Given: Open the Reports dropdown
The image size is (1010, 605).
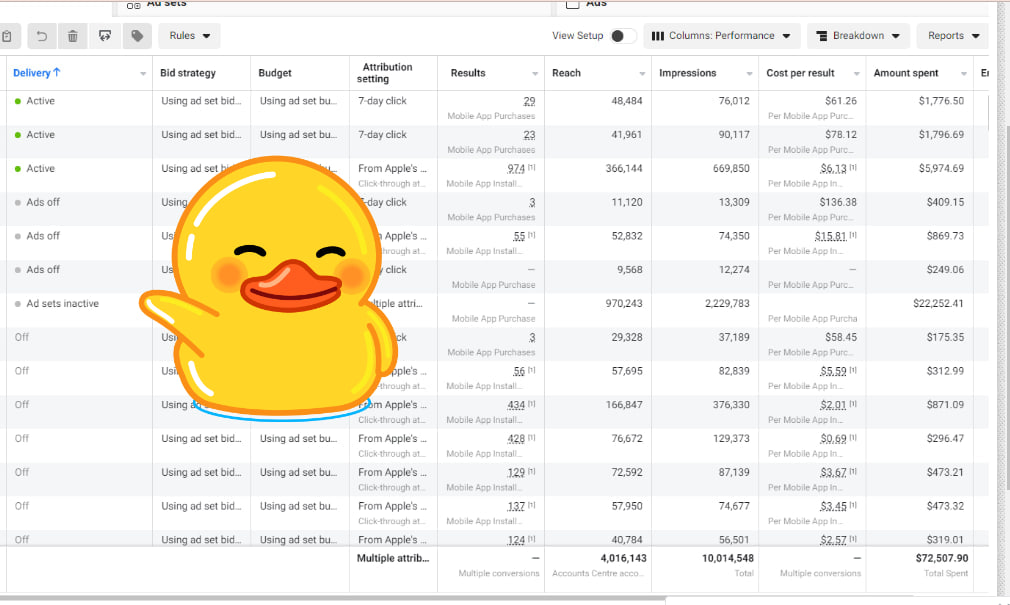Looking at the screenshot, I should pos(953,36).
